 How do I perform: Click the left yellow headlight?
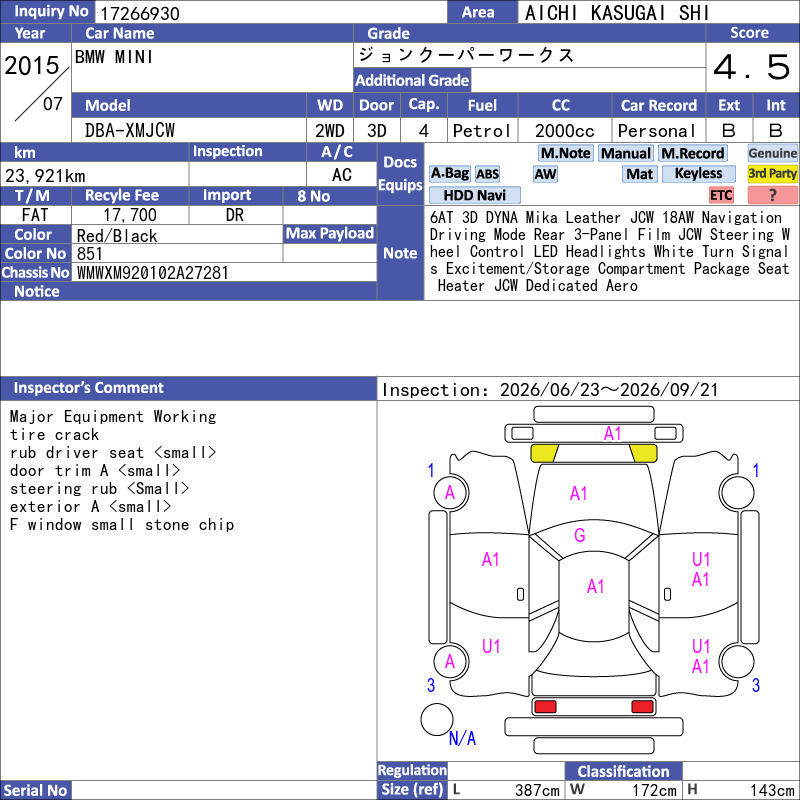pos(545,453)
